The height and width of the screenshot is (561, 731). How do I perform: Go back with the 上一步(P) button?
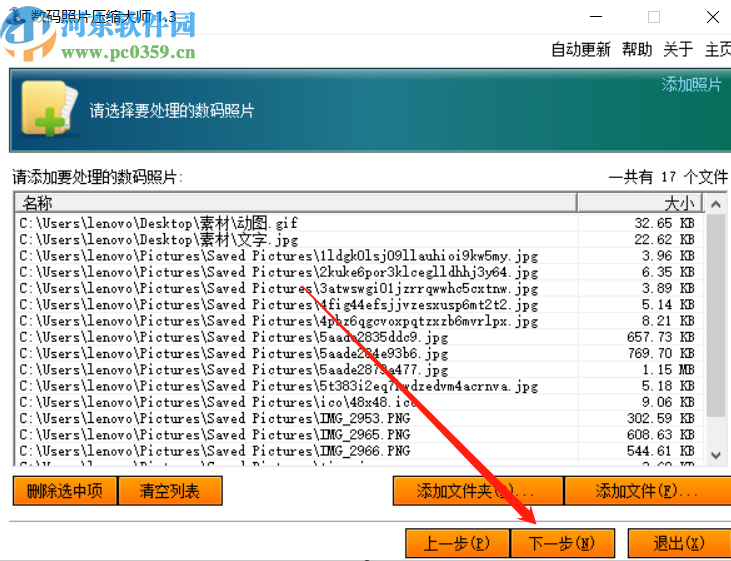457,543
